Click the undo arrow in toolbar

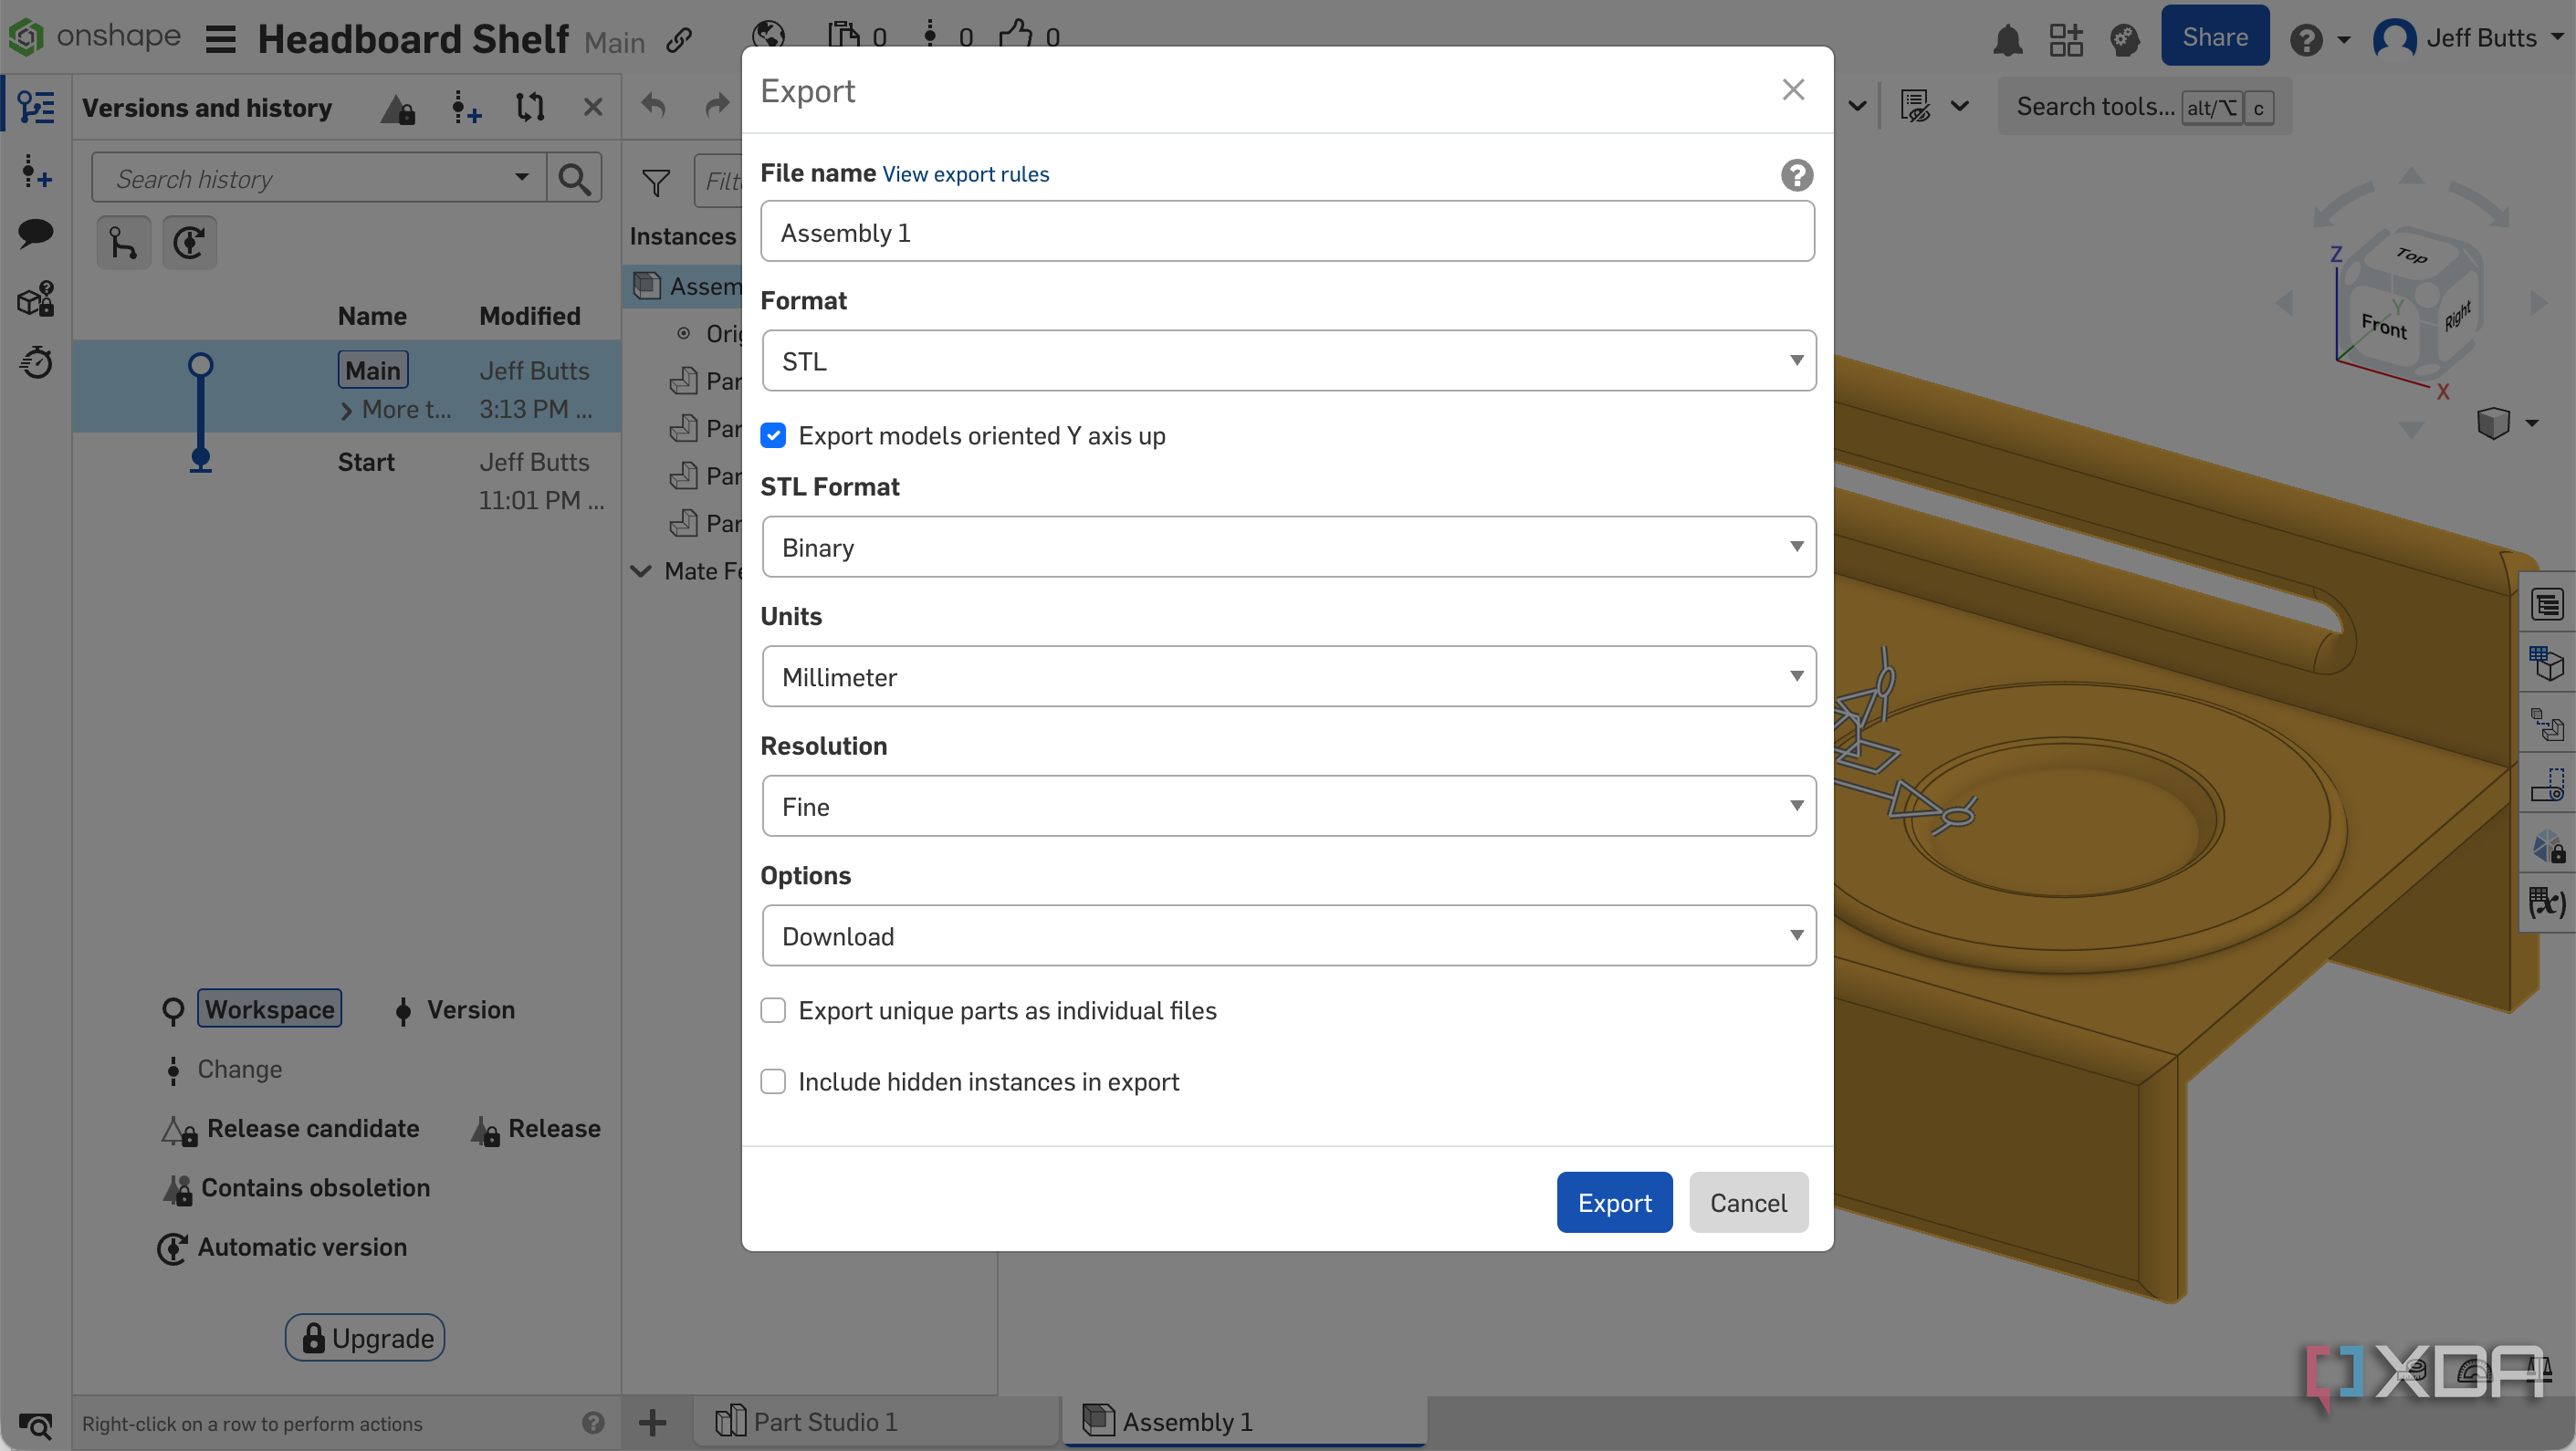(x=653, y=105)
